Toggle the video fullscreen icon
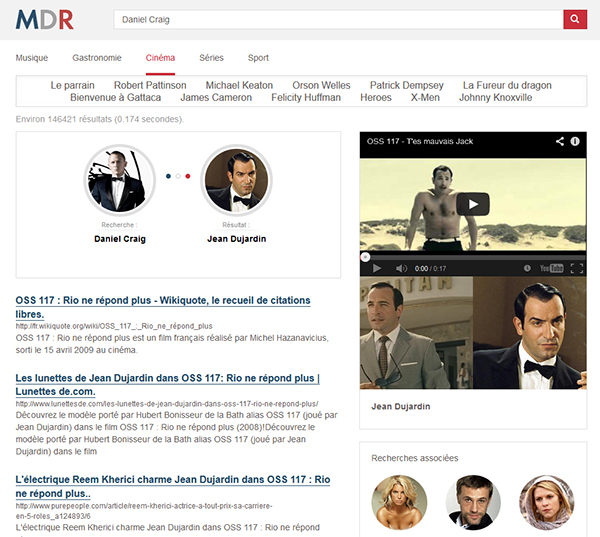 click(x=577, y=268)
